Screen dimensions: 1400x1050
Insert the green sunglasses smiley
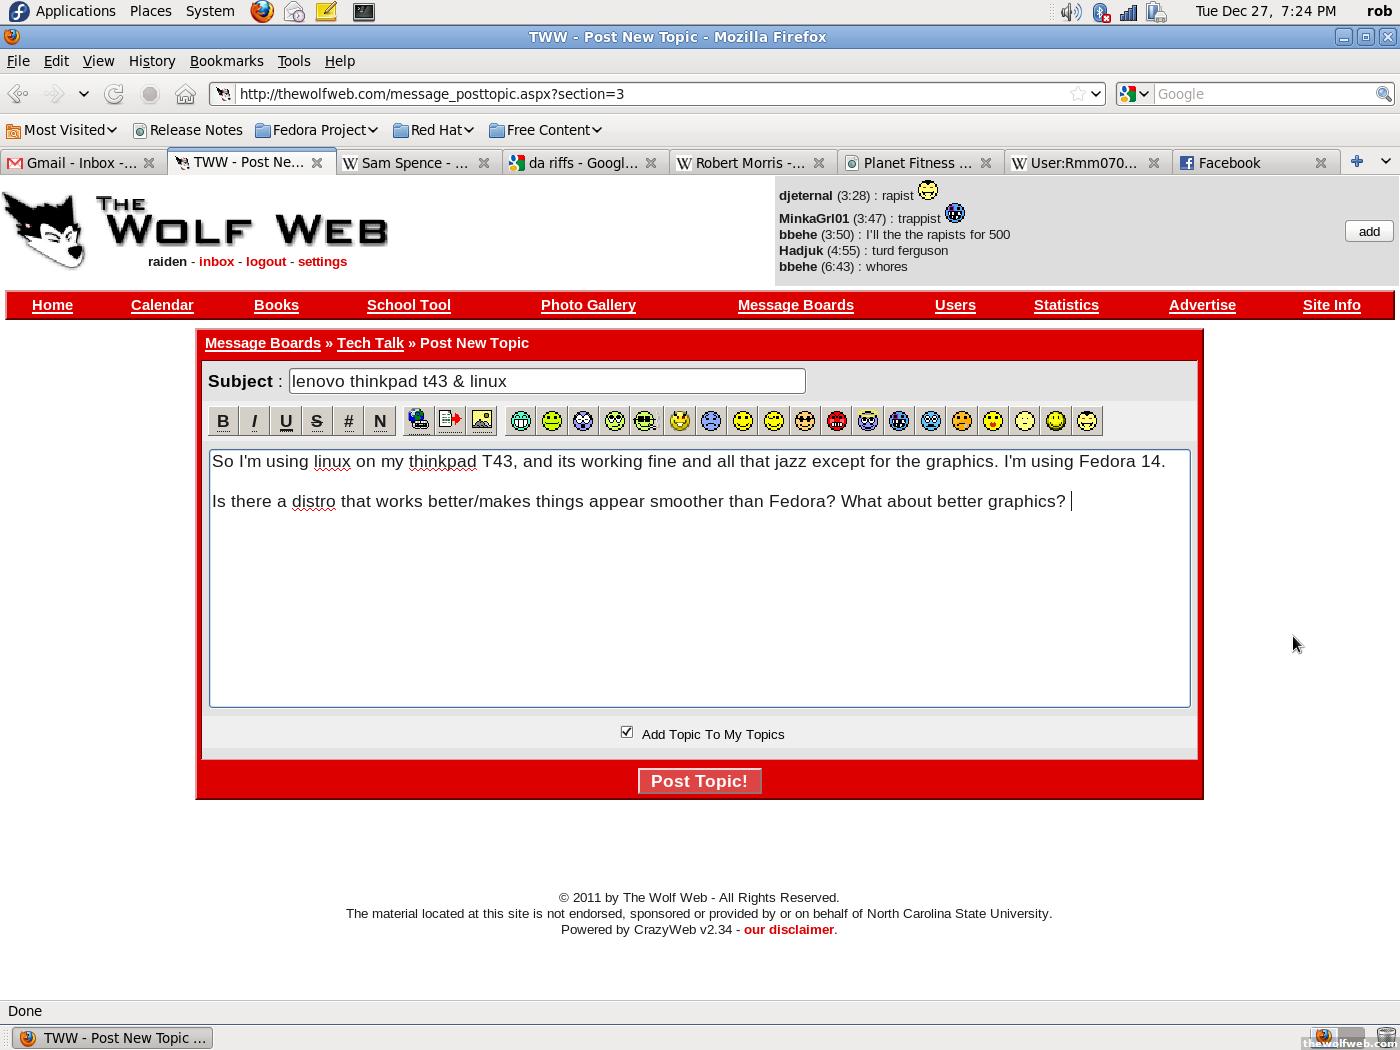(646, 421)
